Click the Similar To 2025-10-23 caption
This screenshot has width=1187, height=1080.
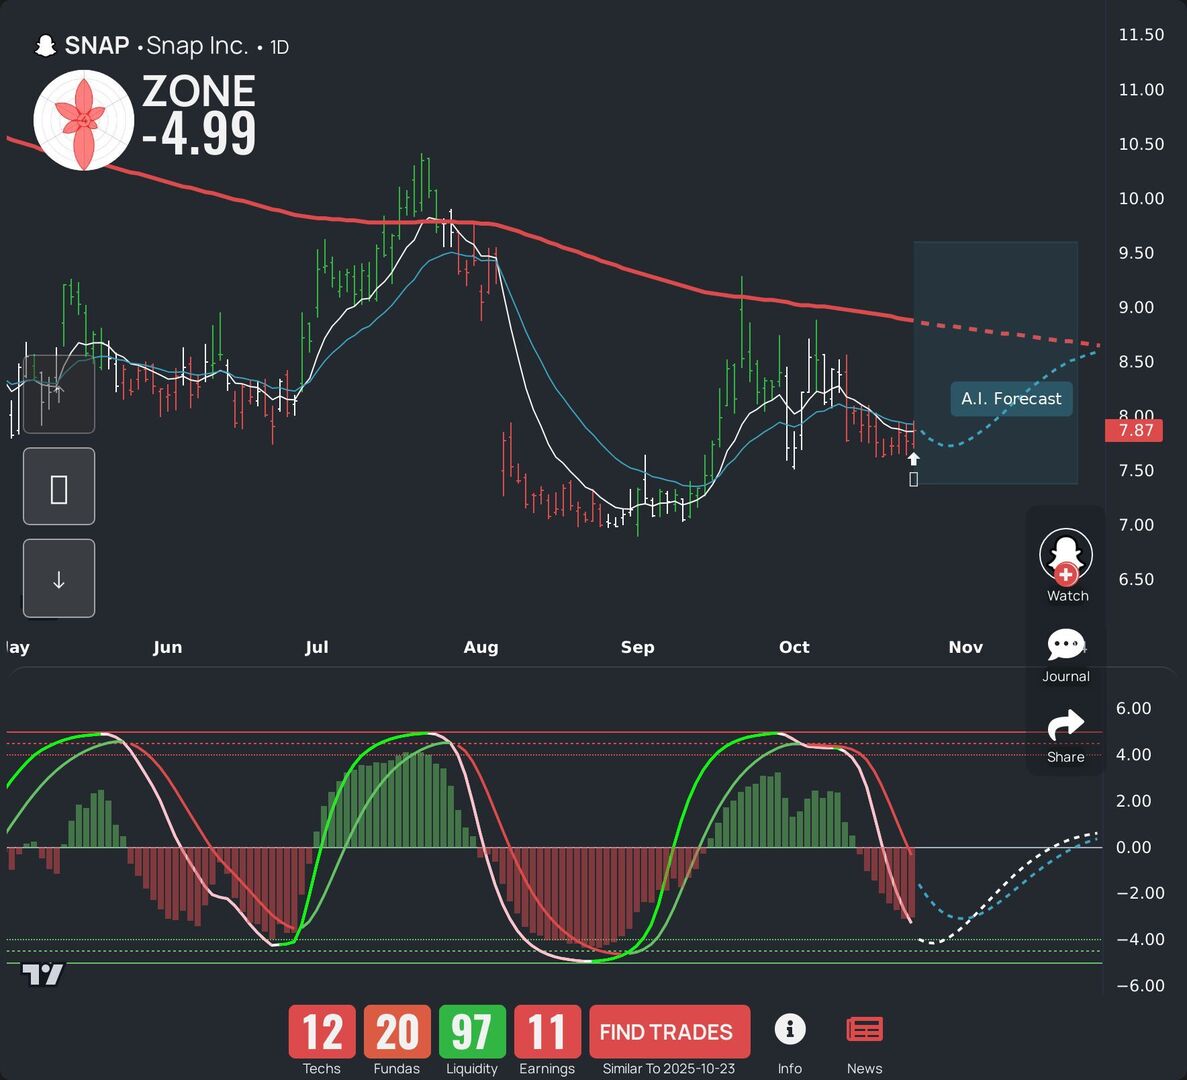click(669, 1069)
